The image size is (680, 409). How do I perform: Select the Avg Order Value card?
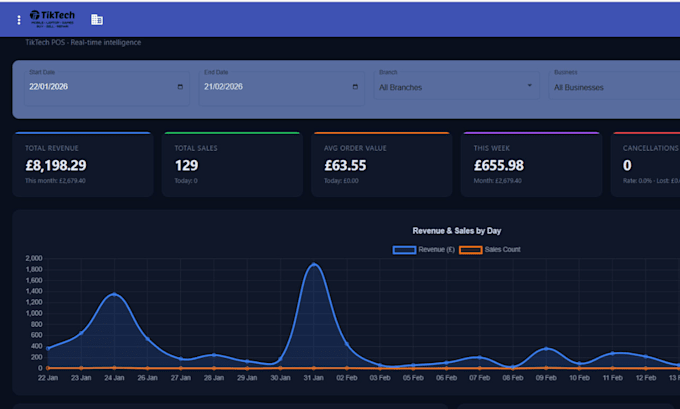pyautogui.click(x=382, y=164)
